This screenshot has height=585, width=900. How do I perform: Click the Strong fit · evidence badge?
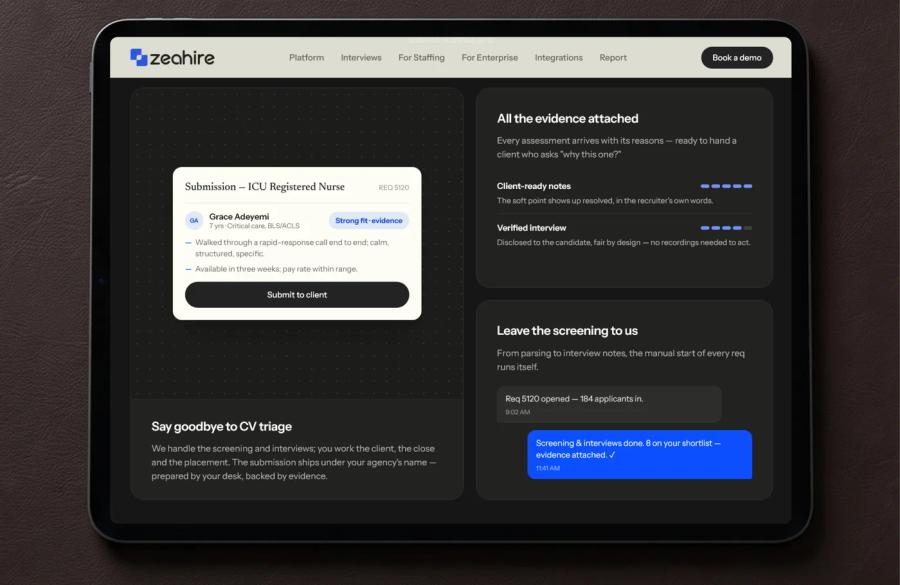tap(368, 220)
